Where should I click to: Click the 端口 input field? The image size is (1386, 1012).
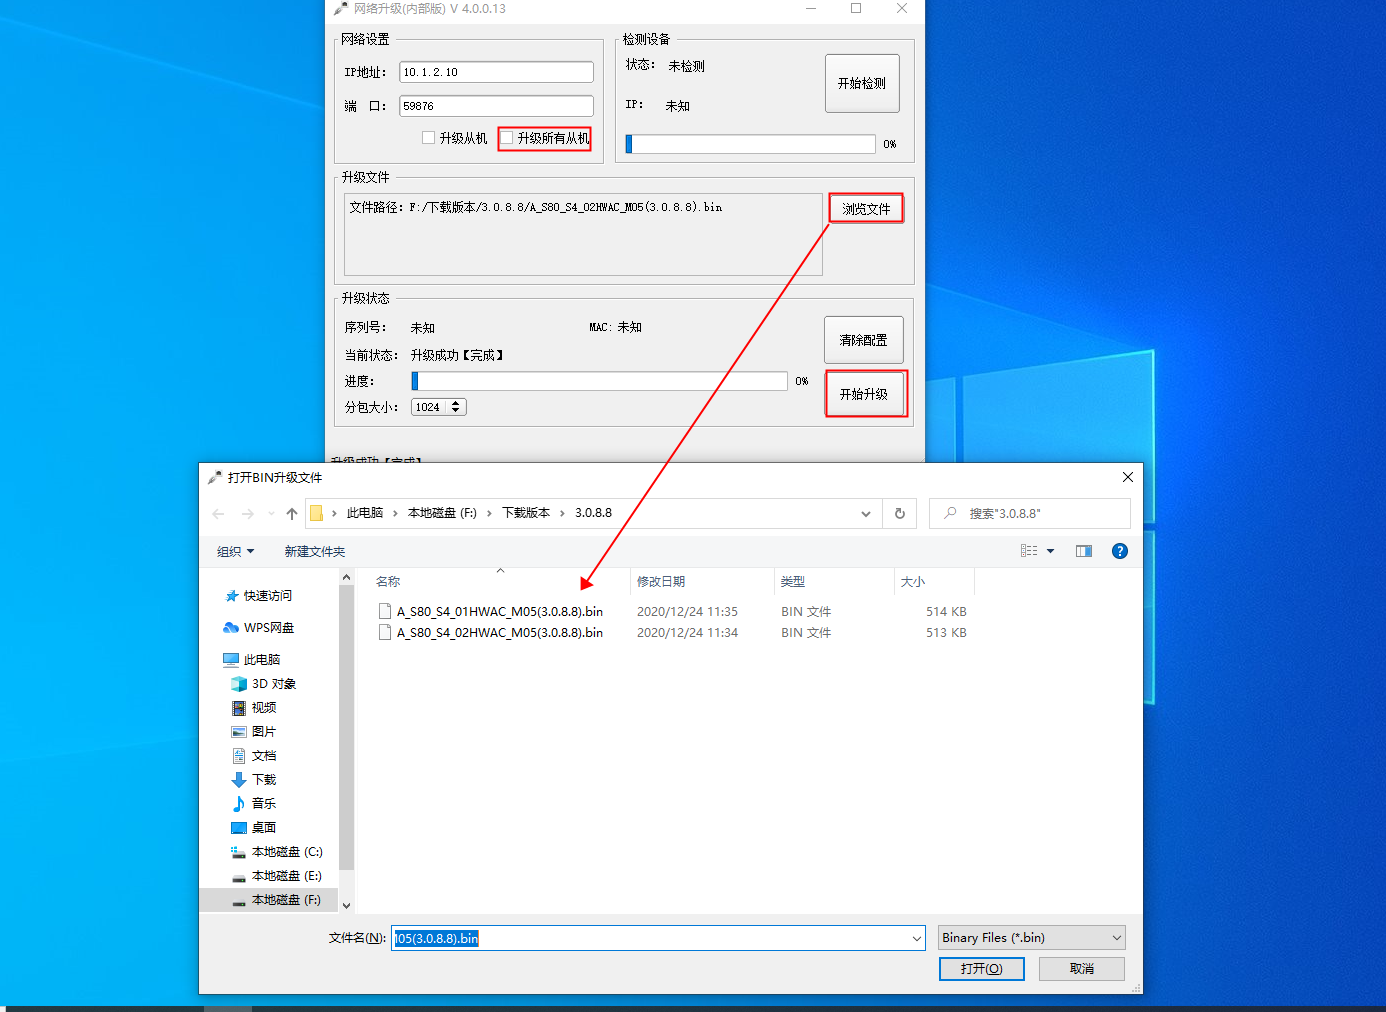pos(496,106)
